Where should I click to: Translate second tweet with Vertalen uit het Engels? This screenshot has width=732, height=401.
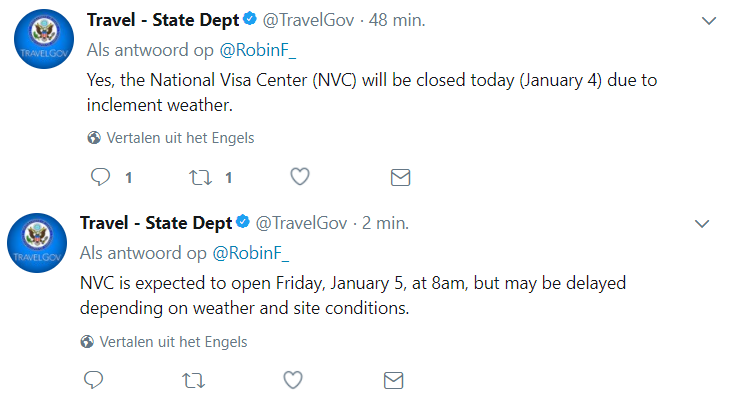click(173, 342)
